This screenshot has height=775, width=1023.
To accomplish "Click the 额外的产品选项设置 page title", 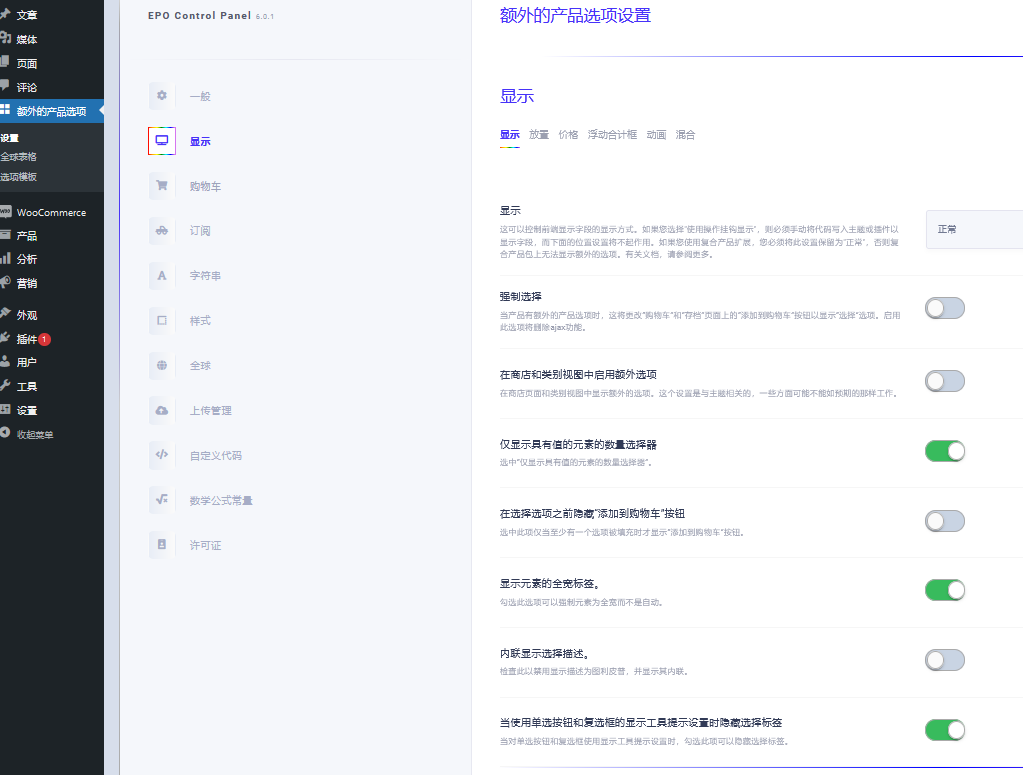I will pos(575,16).
